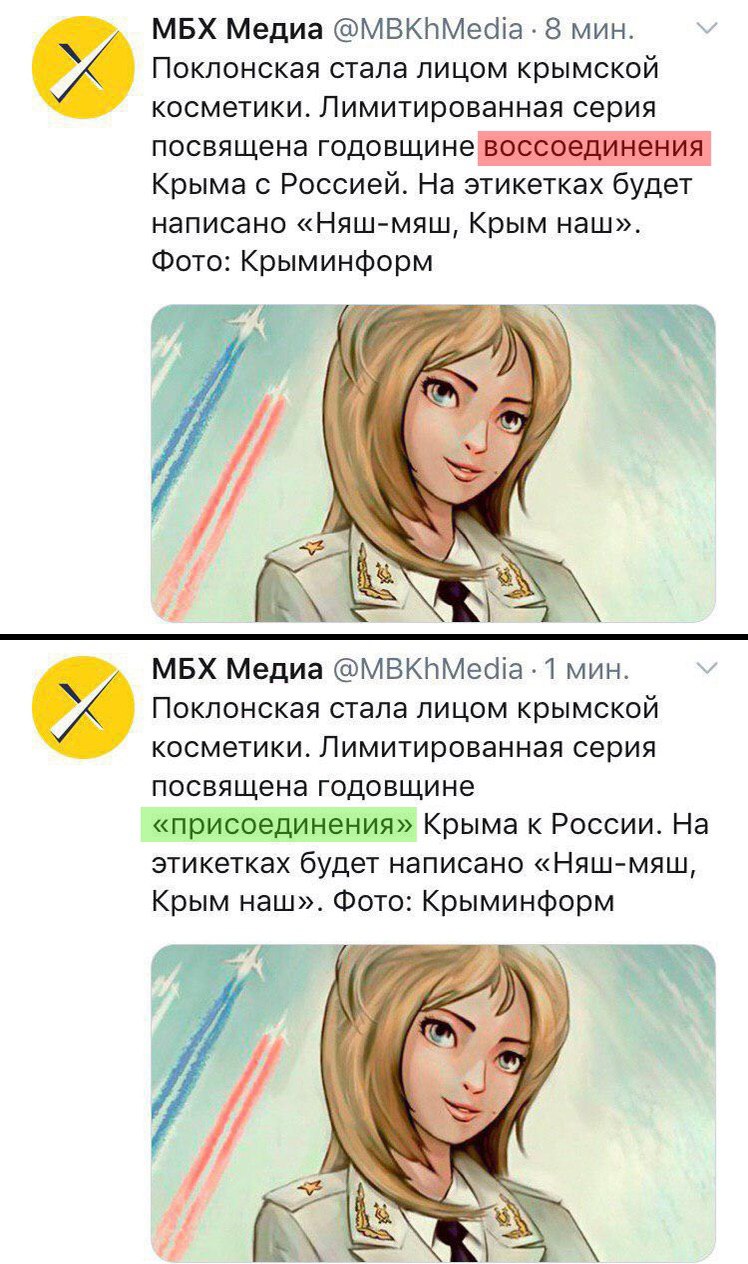Select the green-highlighted word «присоединения»
Viewport: 748px width, 1264px height.
pyautogui.click(x=277, y=825)
